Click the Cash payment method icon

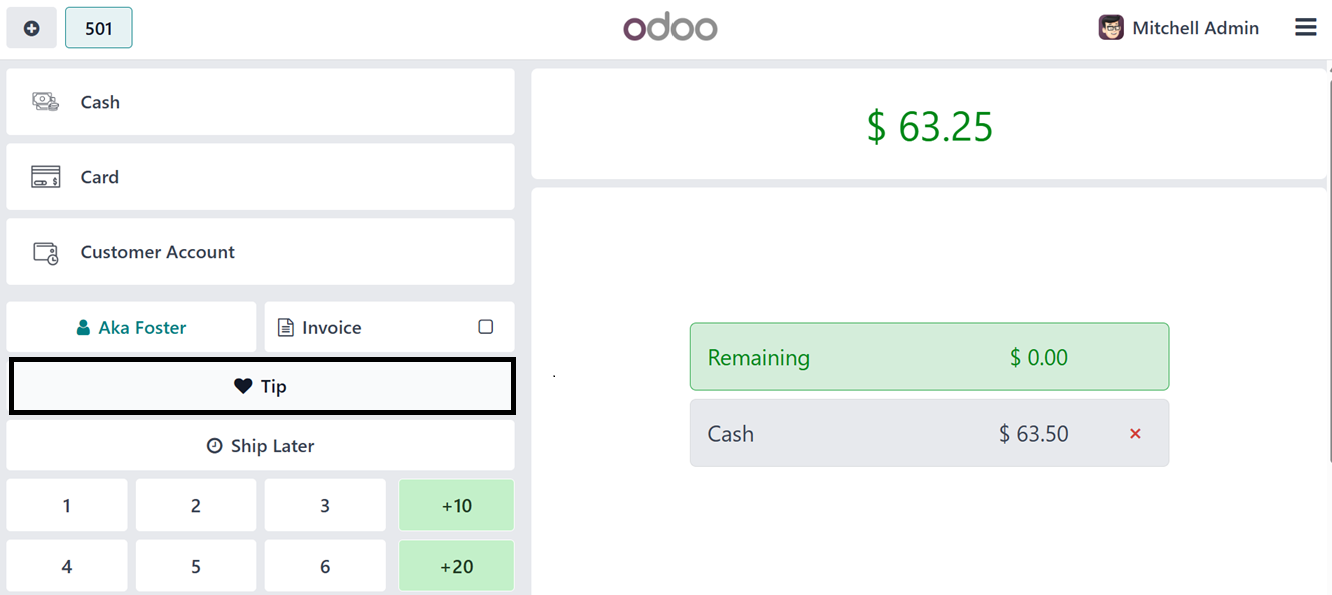[x=45, y=102]
